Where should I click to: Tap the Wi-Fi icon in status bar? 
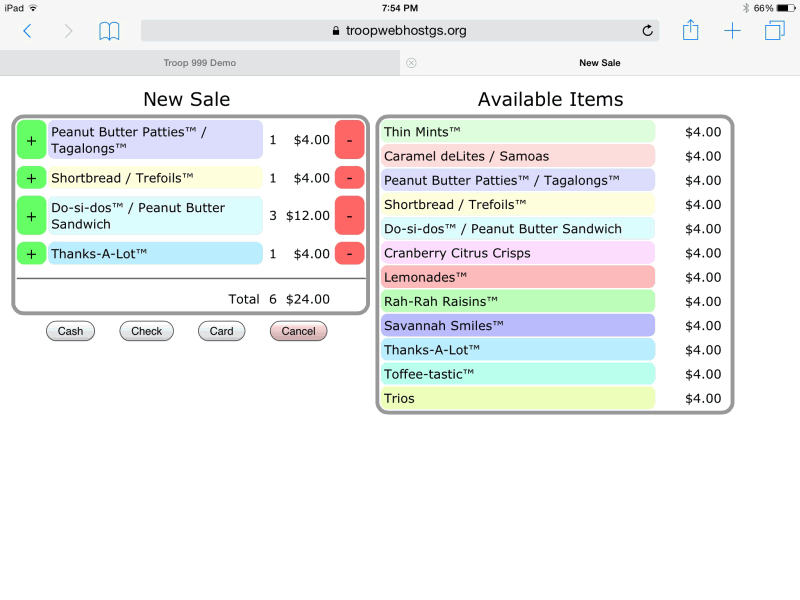pos(33,8)
